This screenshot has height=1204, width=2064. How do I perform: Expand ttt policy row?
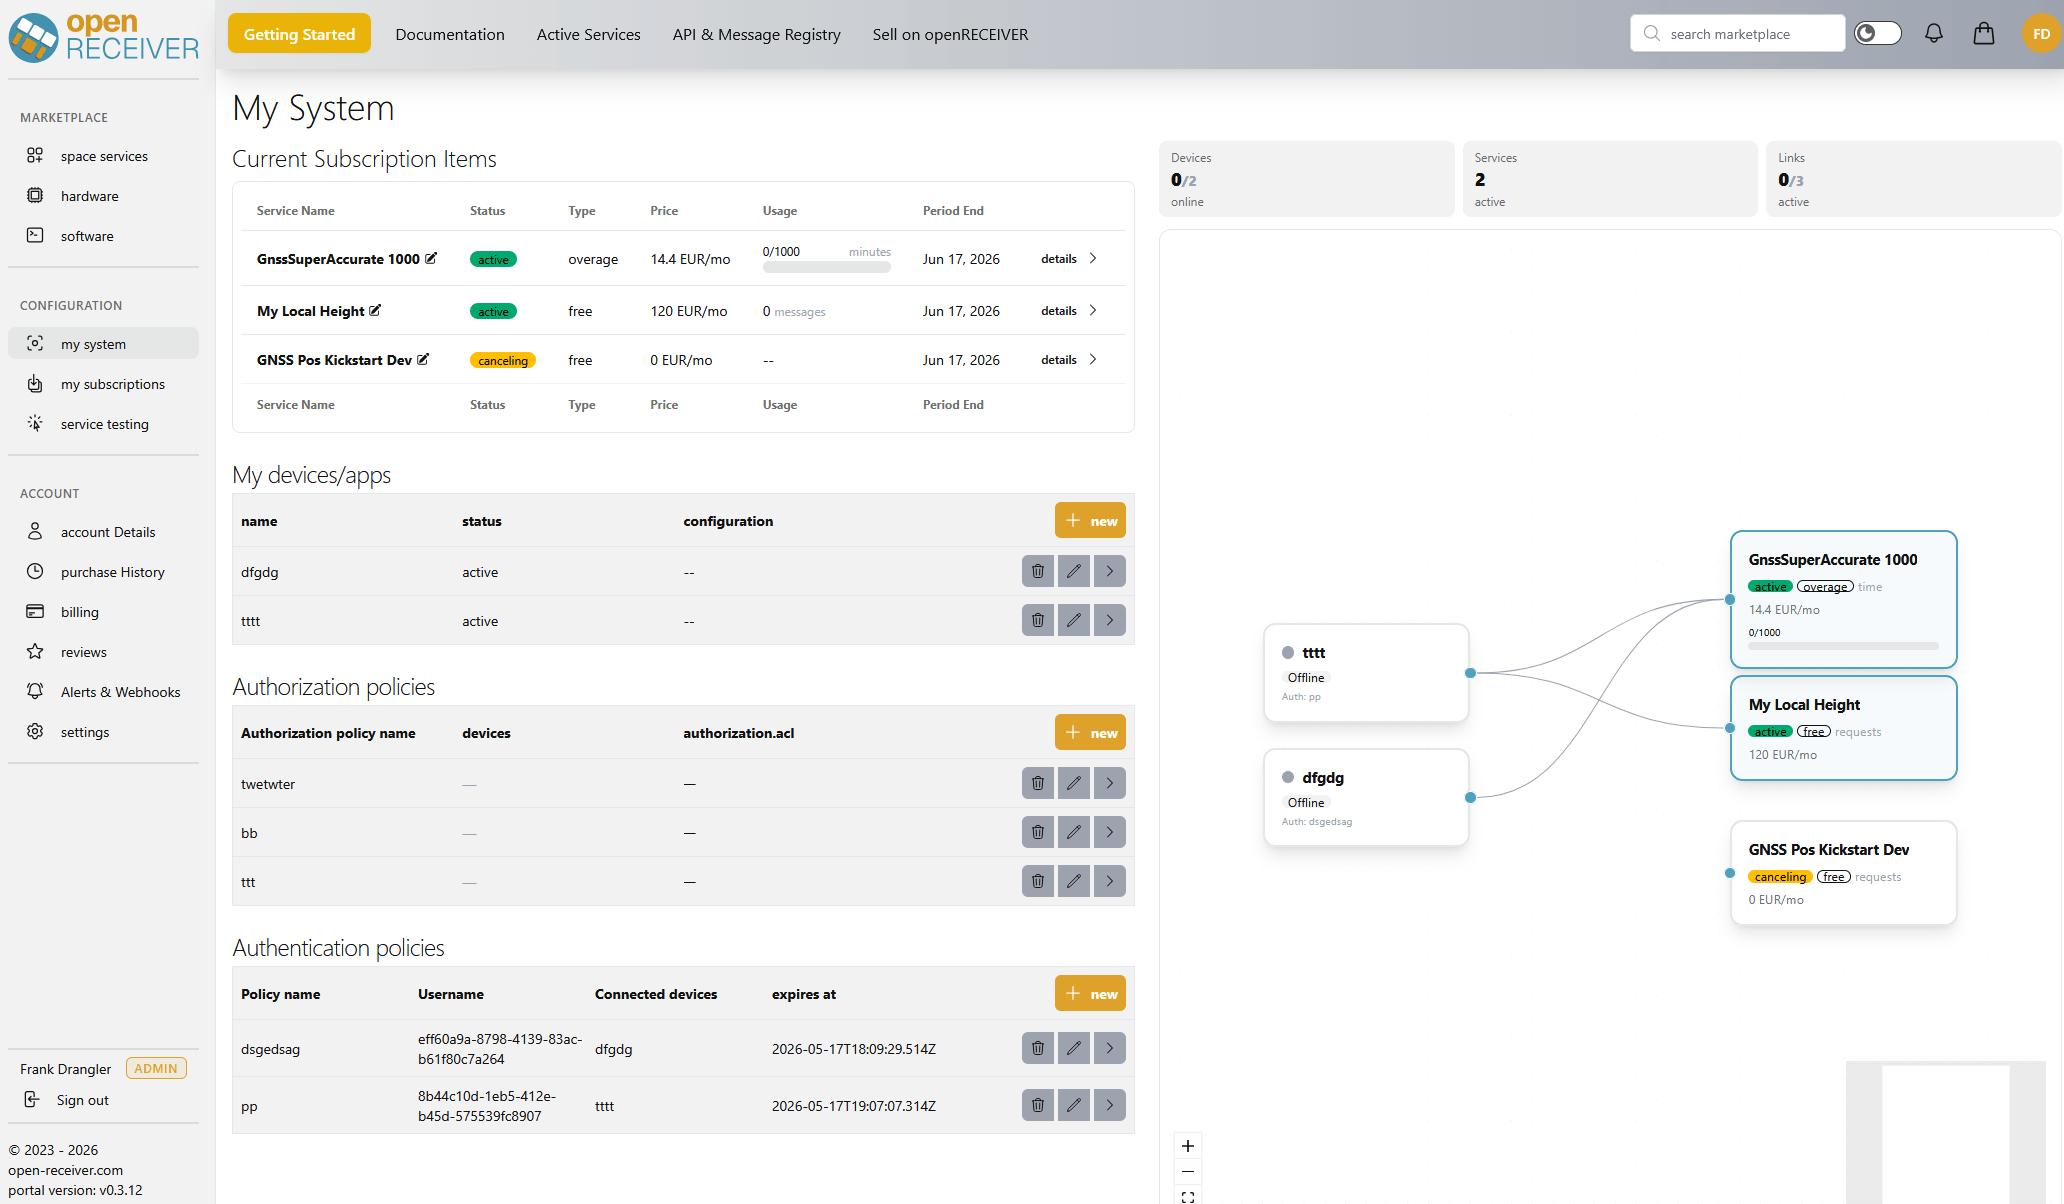(x=1110, y=881)
